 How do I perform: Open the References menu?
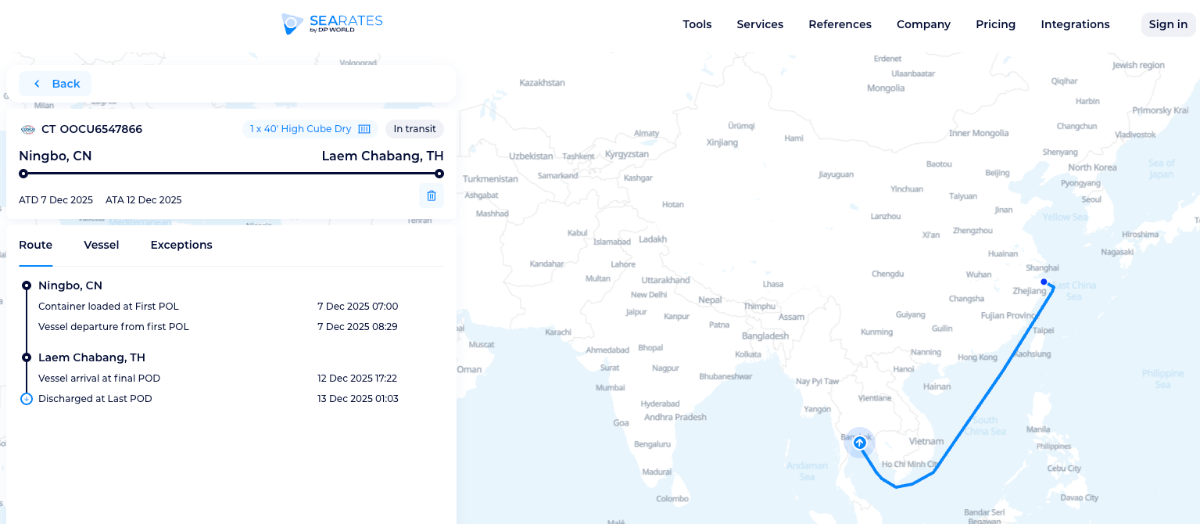(840, 24)
